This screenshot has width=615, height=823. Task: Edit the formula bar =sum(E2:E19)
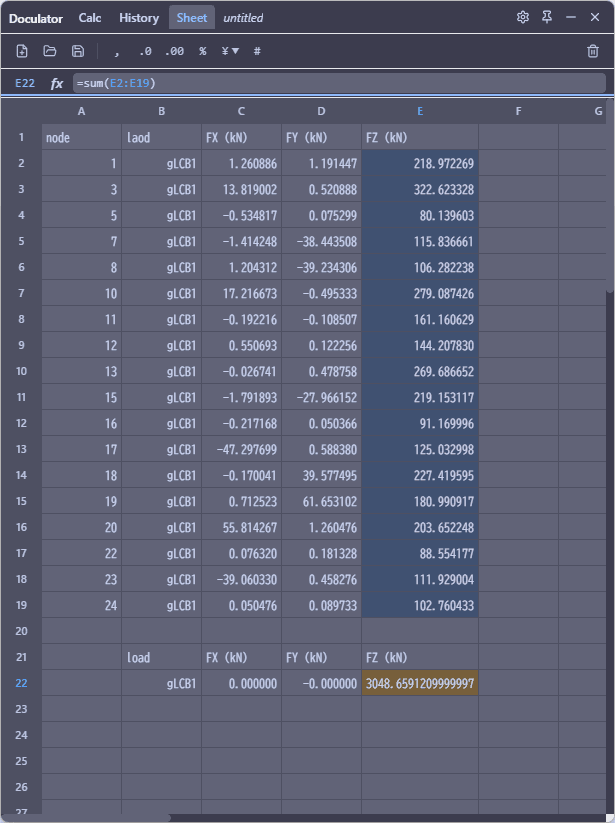[x=339, y=83]
